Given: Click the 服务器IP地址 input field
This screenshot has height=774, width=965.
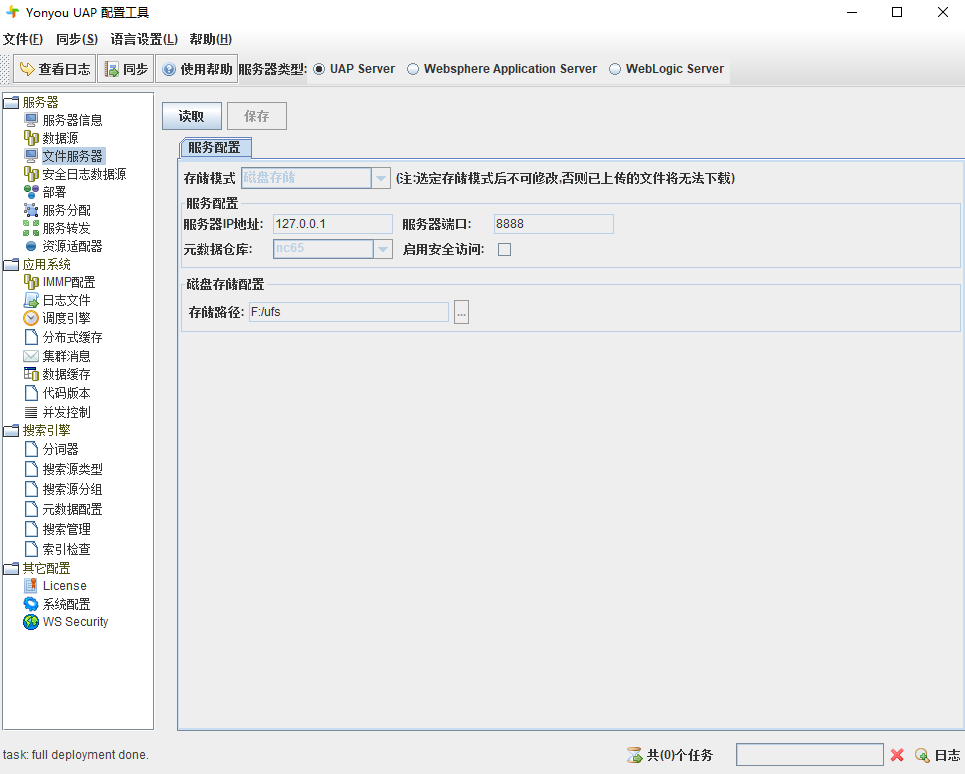Looking at the screenshot, I should [x=332, y=224].
